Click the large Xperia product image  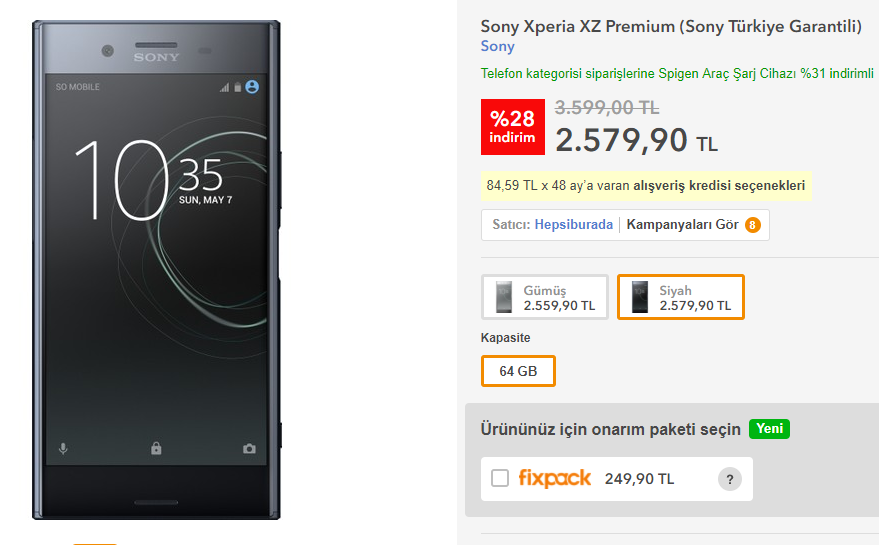(158, 270)
